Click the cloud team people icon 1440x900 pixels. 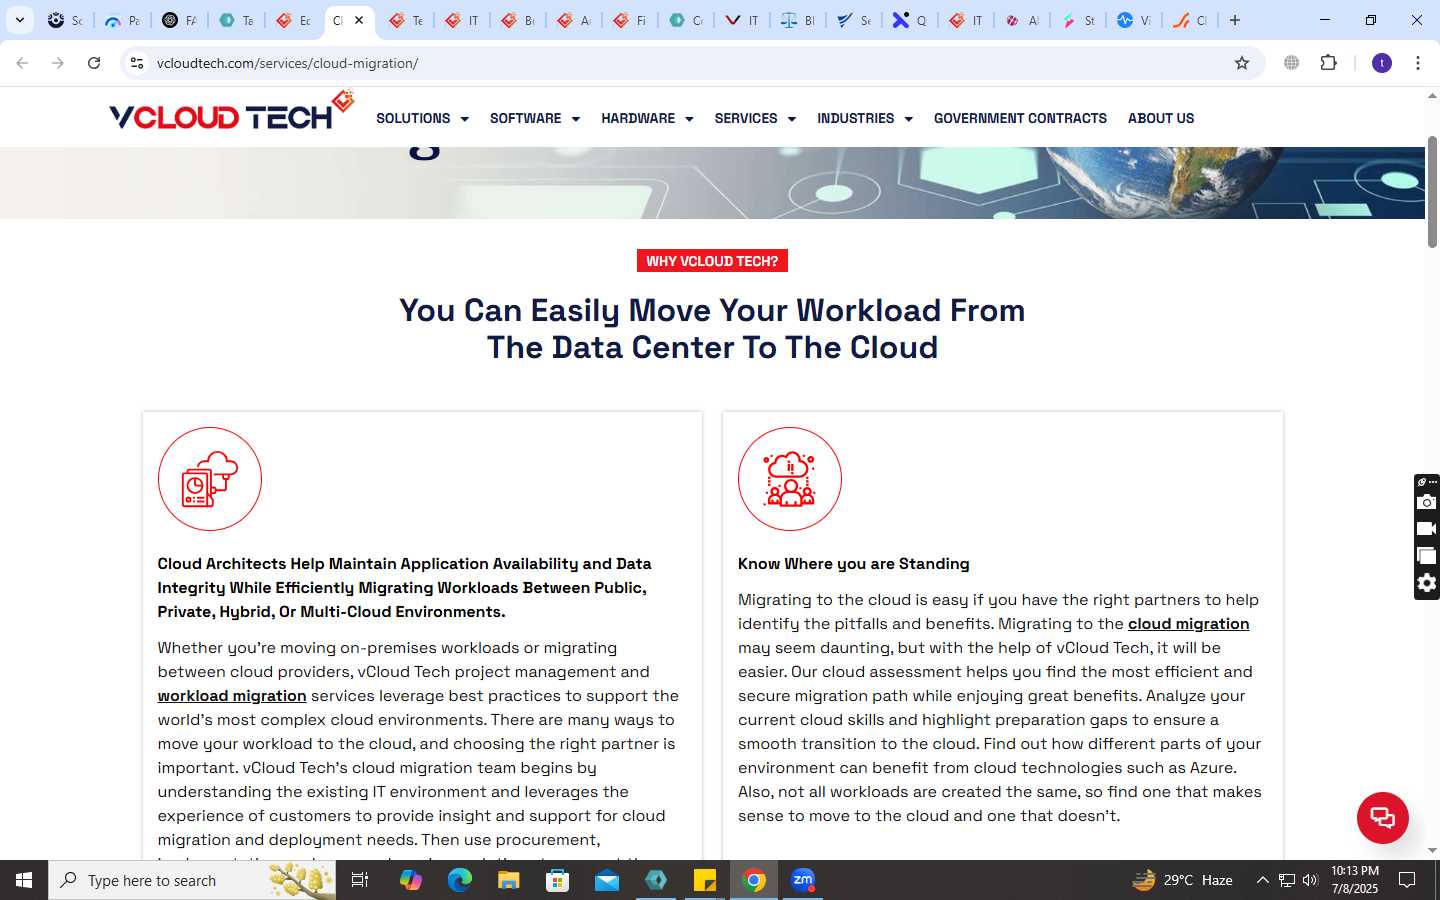[790, 479]
